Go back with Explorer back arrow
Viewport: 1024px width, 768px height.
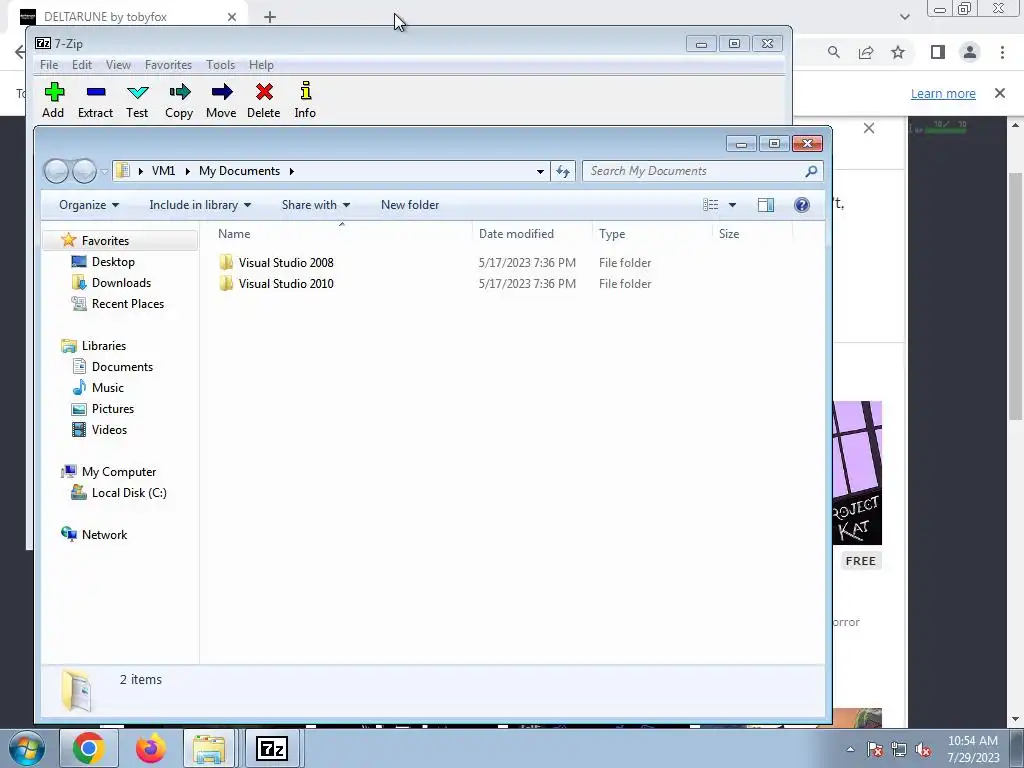pos(56,171)
